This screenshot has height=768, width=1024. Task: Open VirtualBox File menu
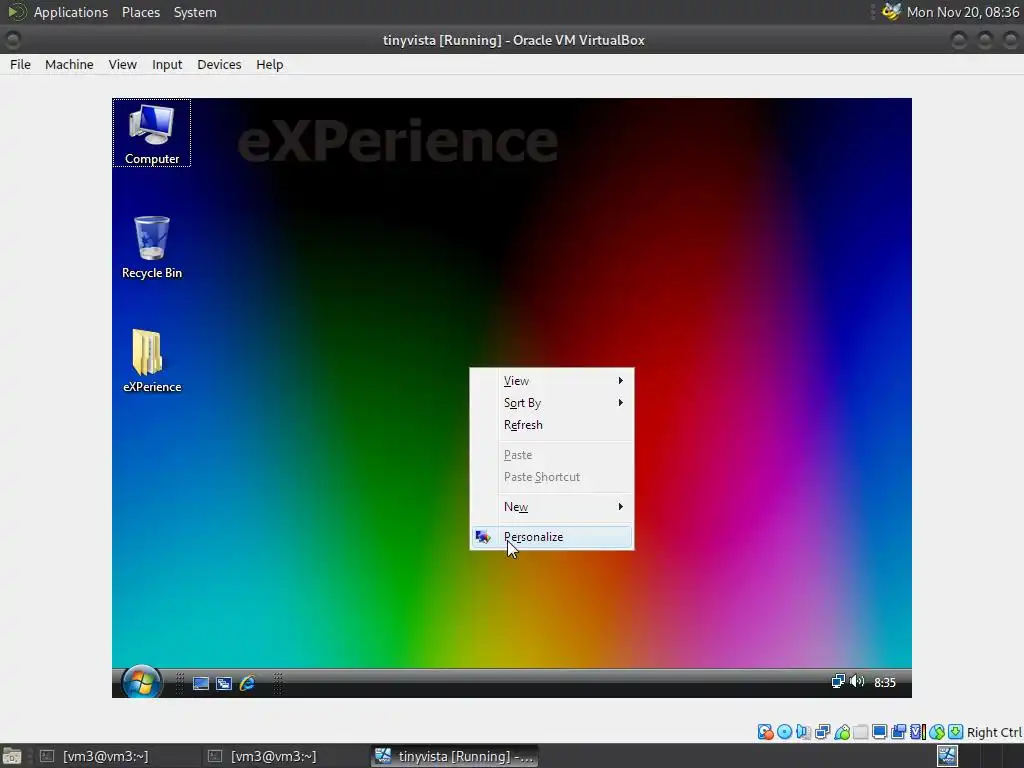pyautogui.click(x=20, y=65)
